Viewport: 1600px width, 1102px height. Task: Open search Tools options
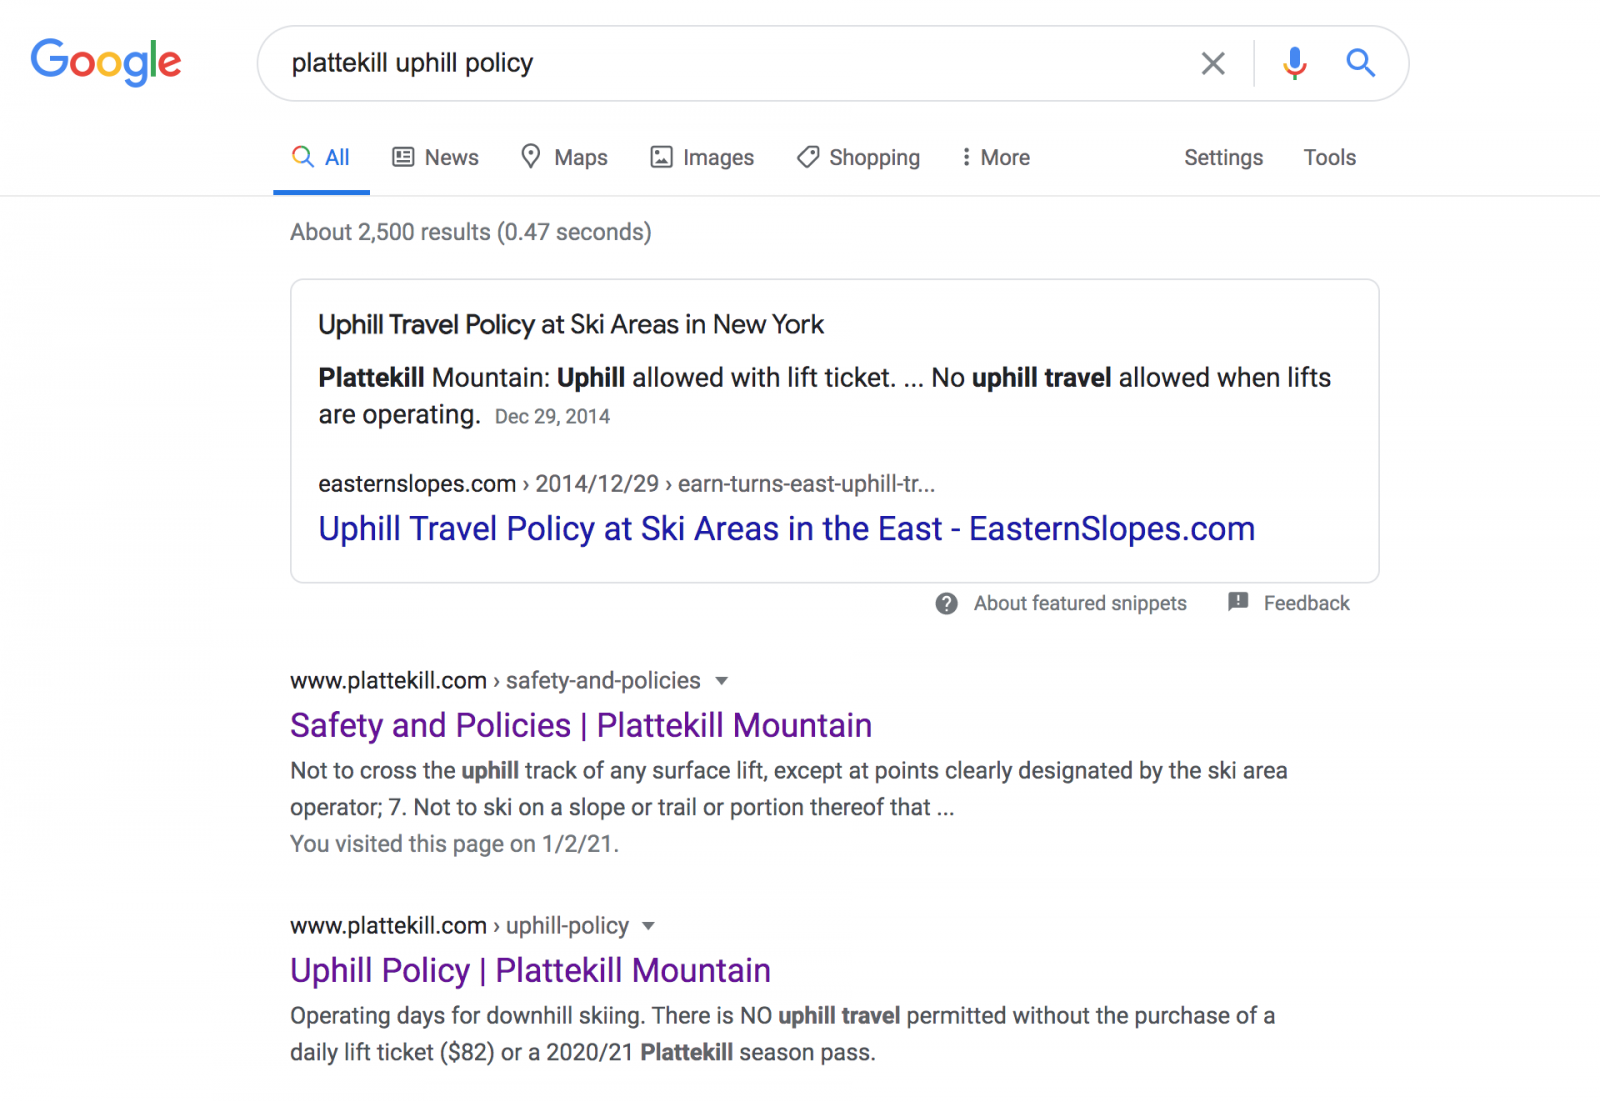[1329, 158]
